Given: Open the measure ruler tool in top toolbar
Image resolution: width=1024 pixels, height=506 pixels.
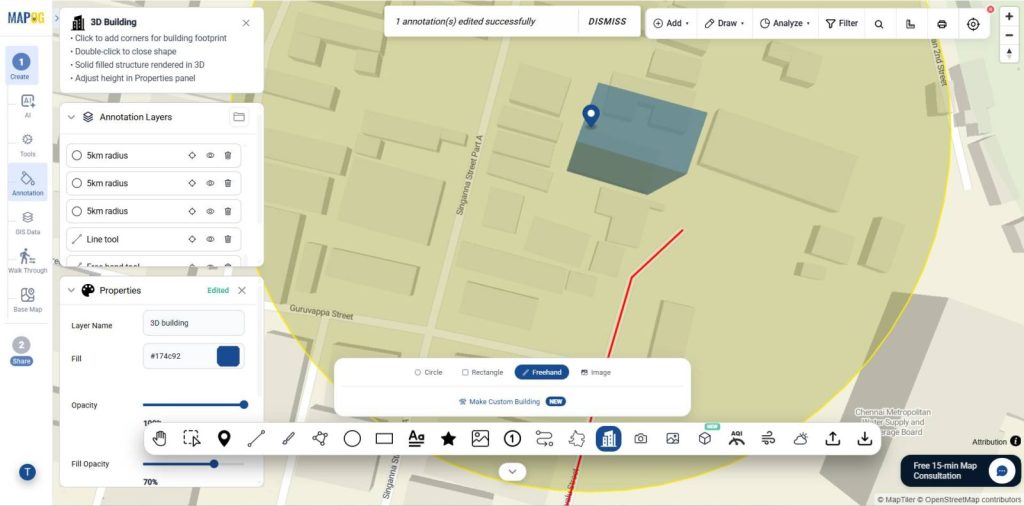Looking at the screenshot, I should click(910, 24).
